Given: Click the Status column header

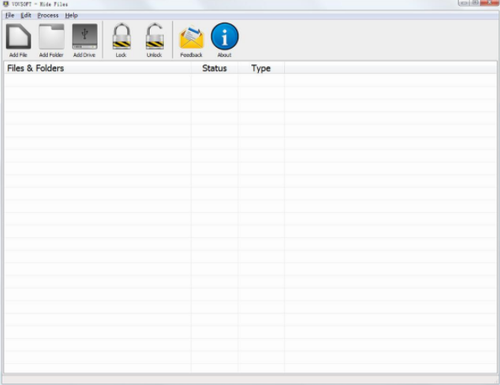Looking at the screenshot, I should point(215,68).
